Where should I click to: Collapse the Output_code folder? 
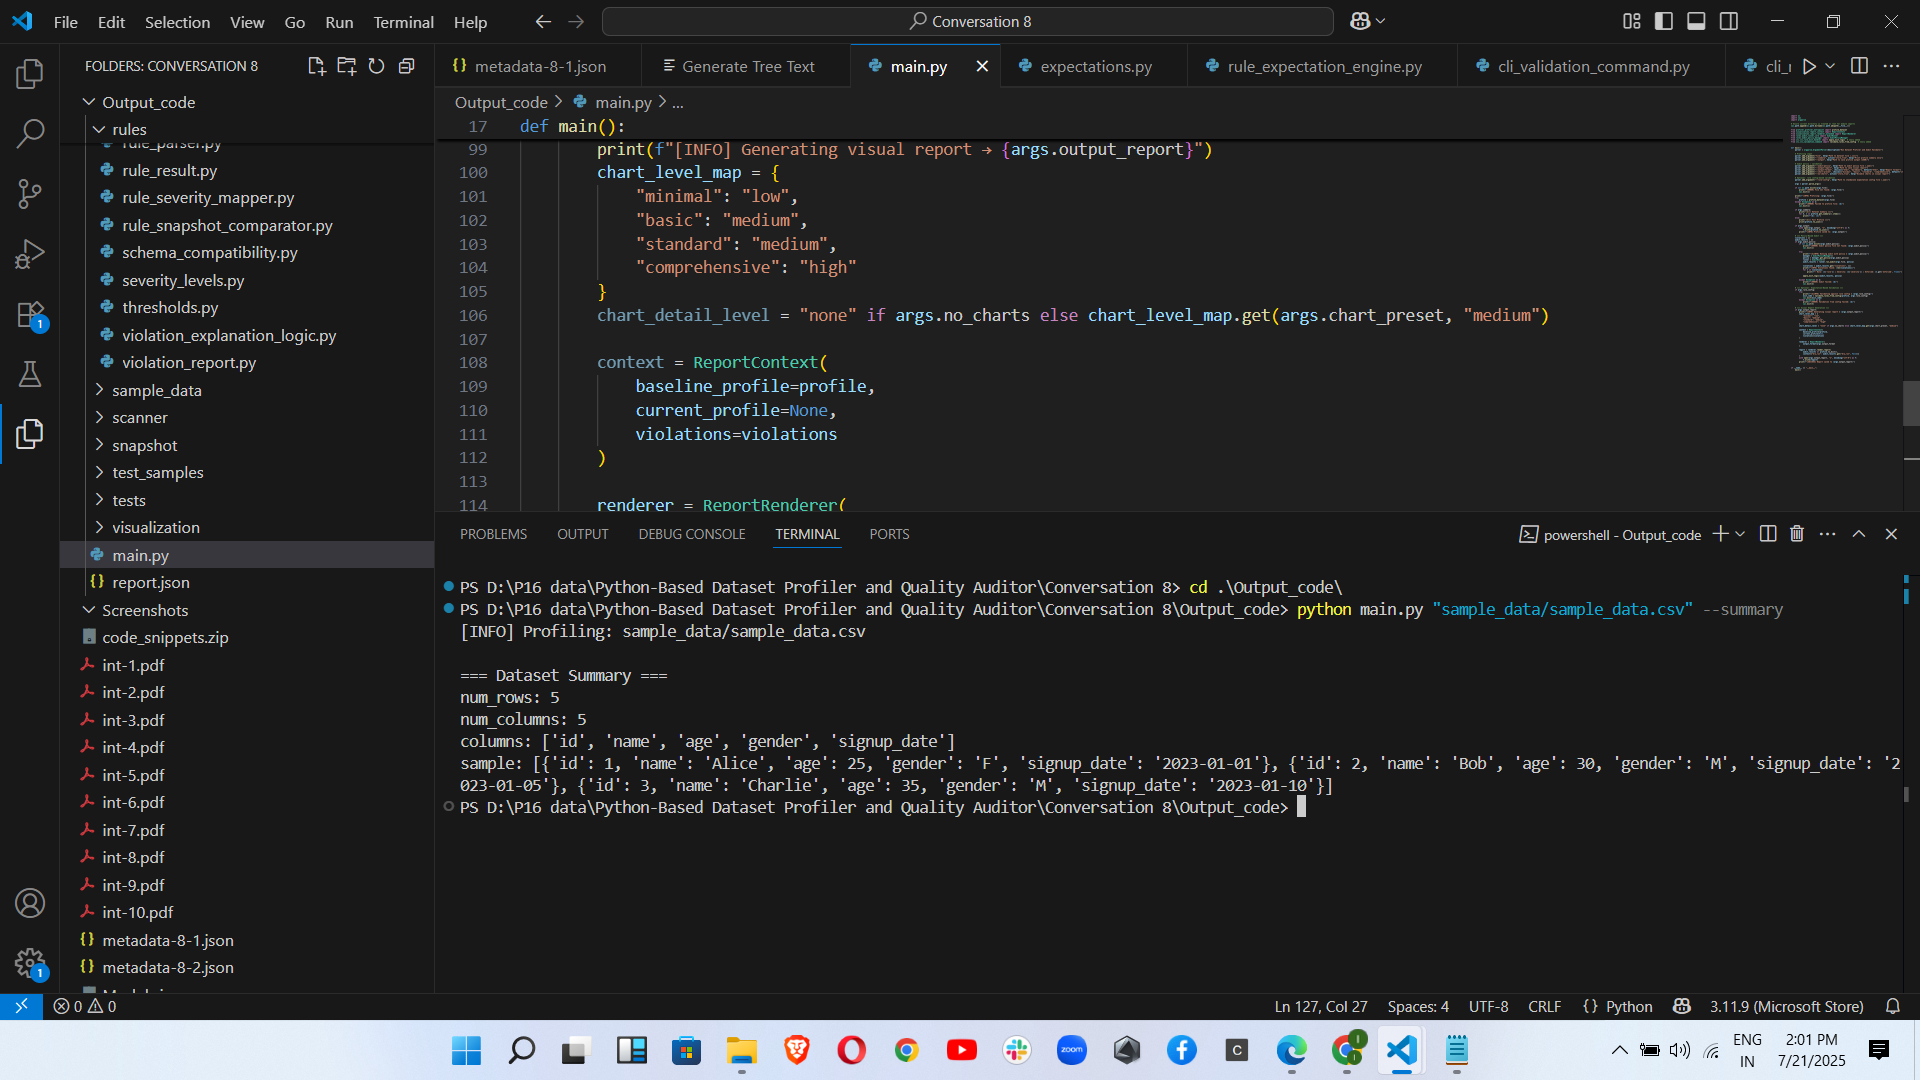89,102
